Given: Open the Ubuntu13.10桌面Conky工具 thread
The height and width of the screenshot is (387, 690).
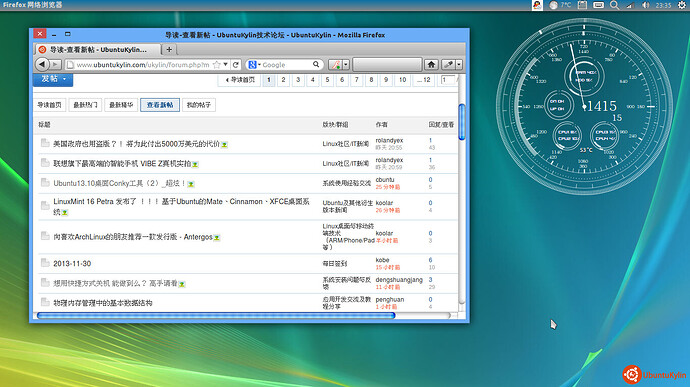Looking at the screenshot, I should 119,183.
